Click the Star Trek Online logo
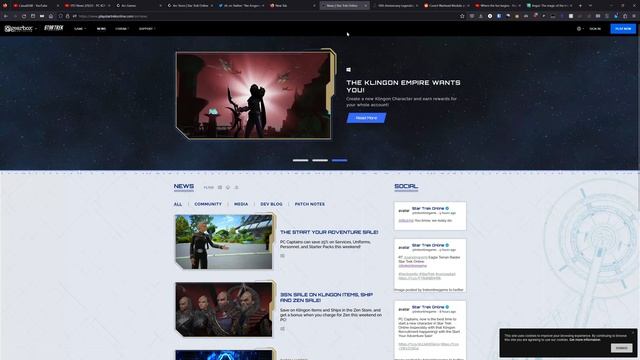Screen dimensions: 640x360 click(x=53, y=28)
